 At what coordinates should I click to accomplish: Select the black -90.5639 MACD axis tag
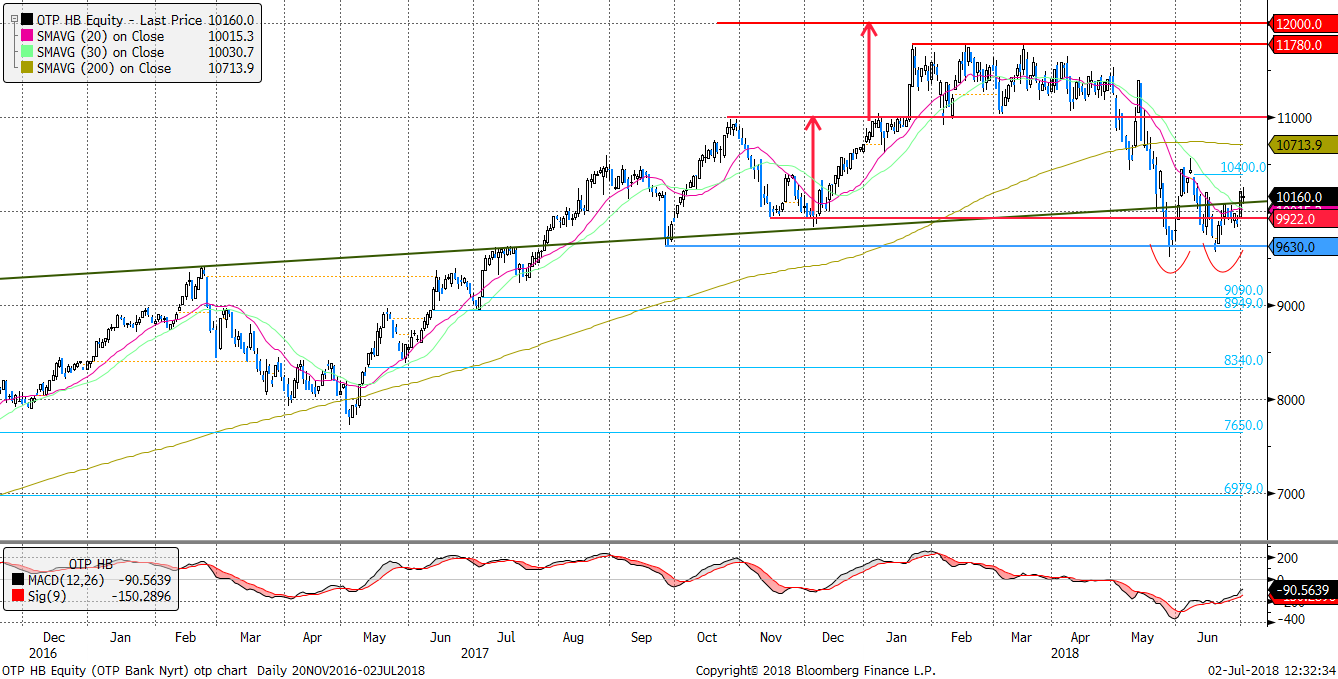[x=1301, y=590]
